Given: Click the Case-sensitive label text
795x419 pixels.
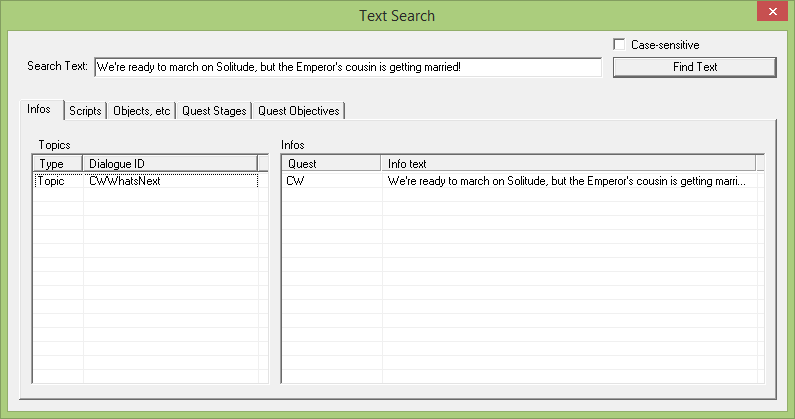Looking at the screenshot, I should pyautogui.click(x=664, y=45).
